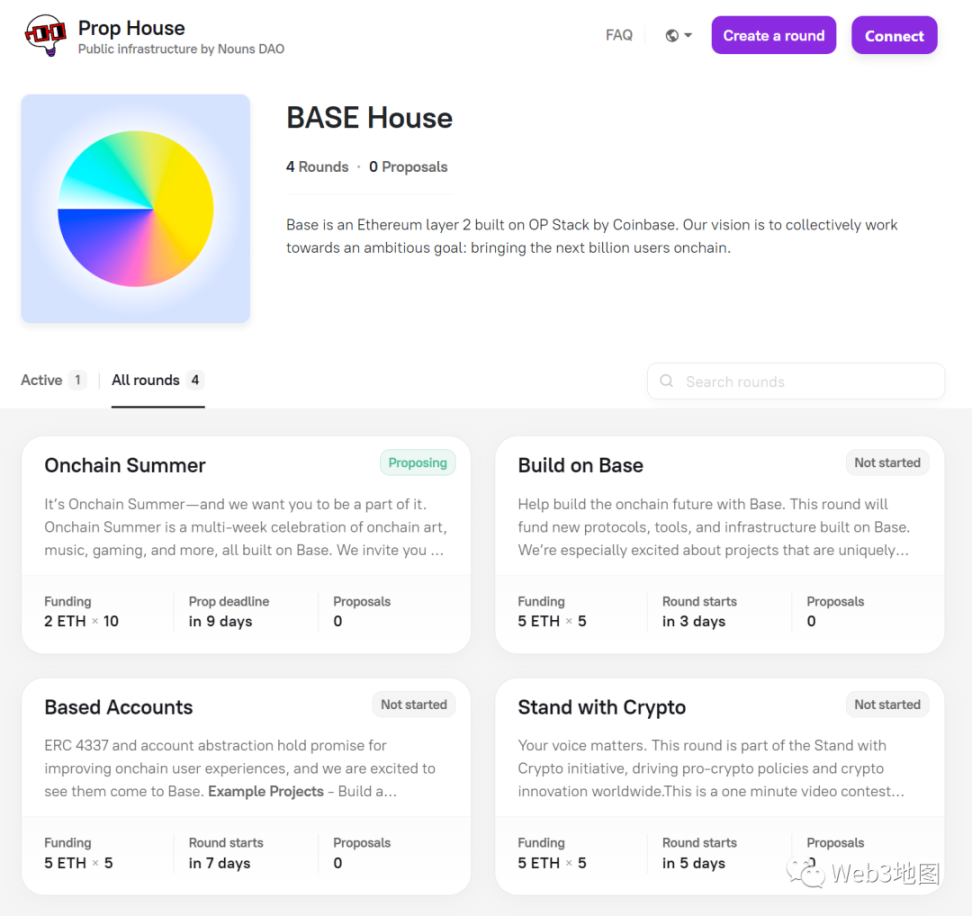972x916 pixels.
Task: Click '2 ETH × 10' funding value
Action: coord(81,621)
